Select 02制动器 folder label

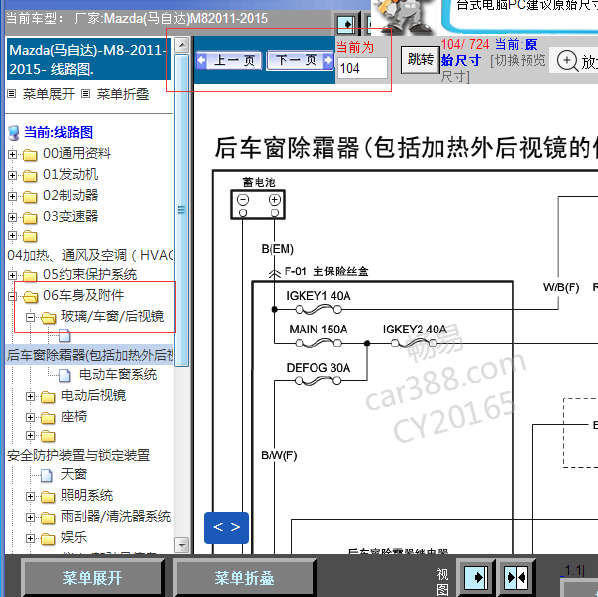[x=70, y=195]
